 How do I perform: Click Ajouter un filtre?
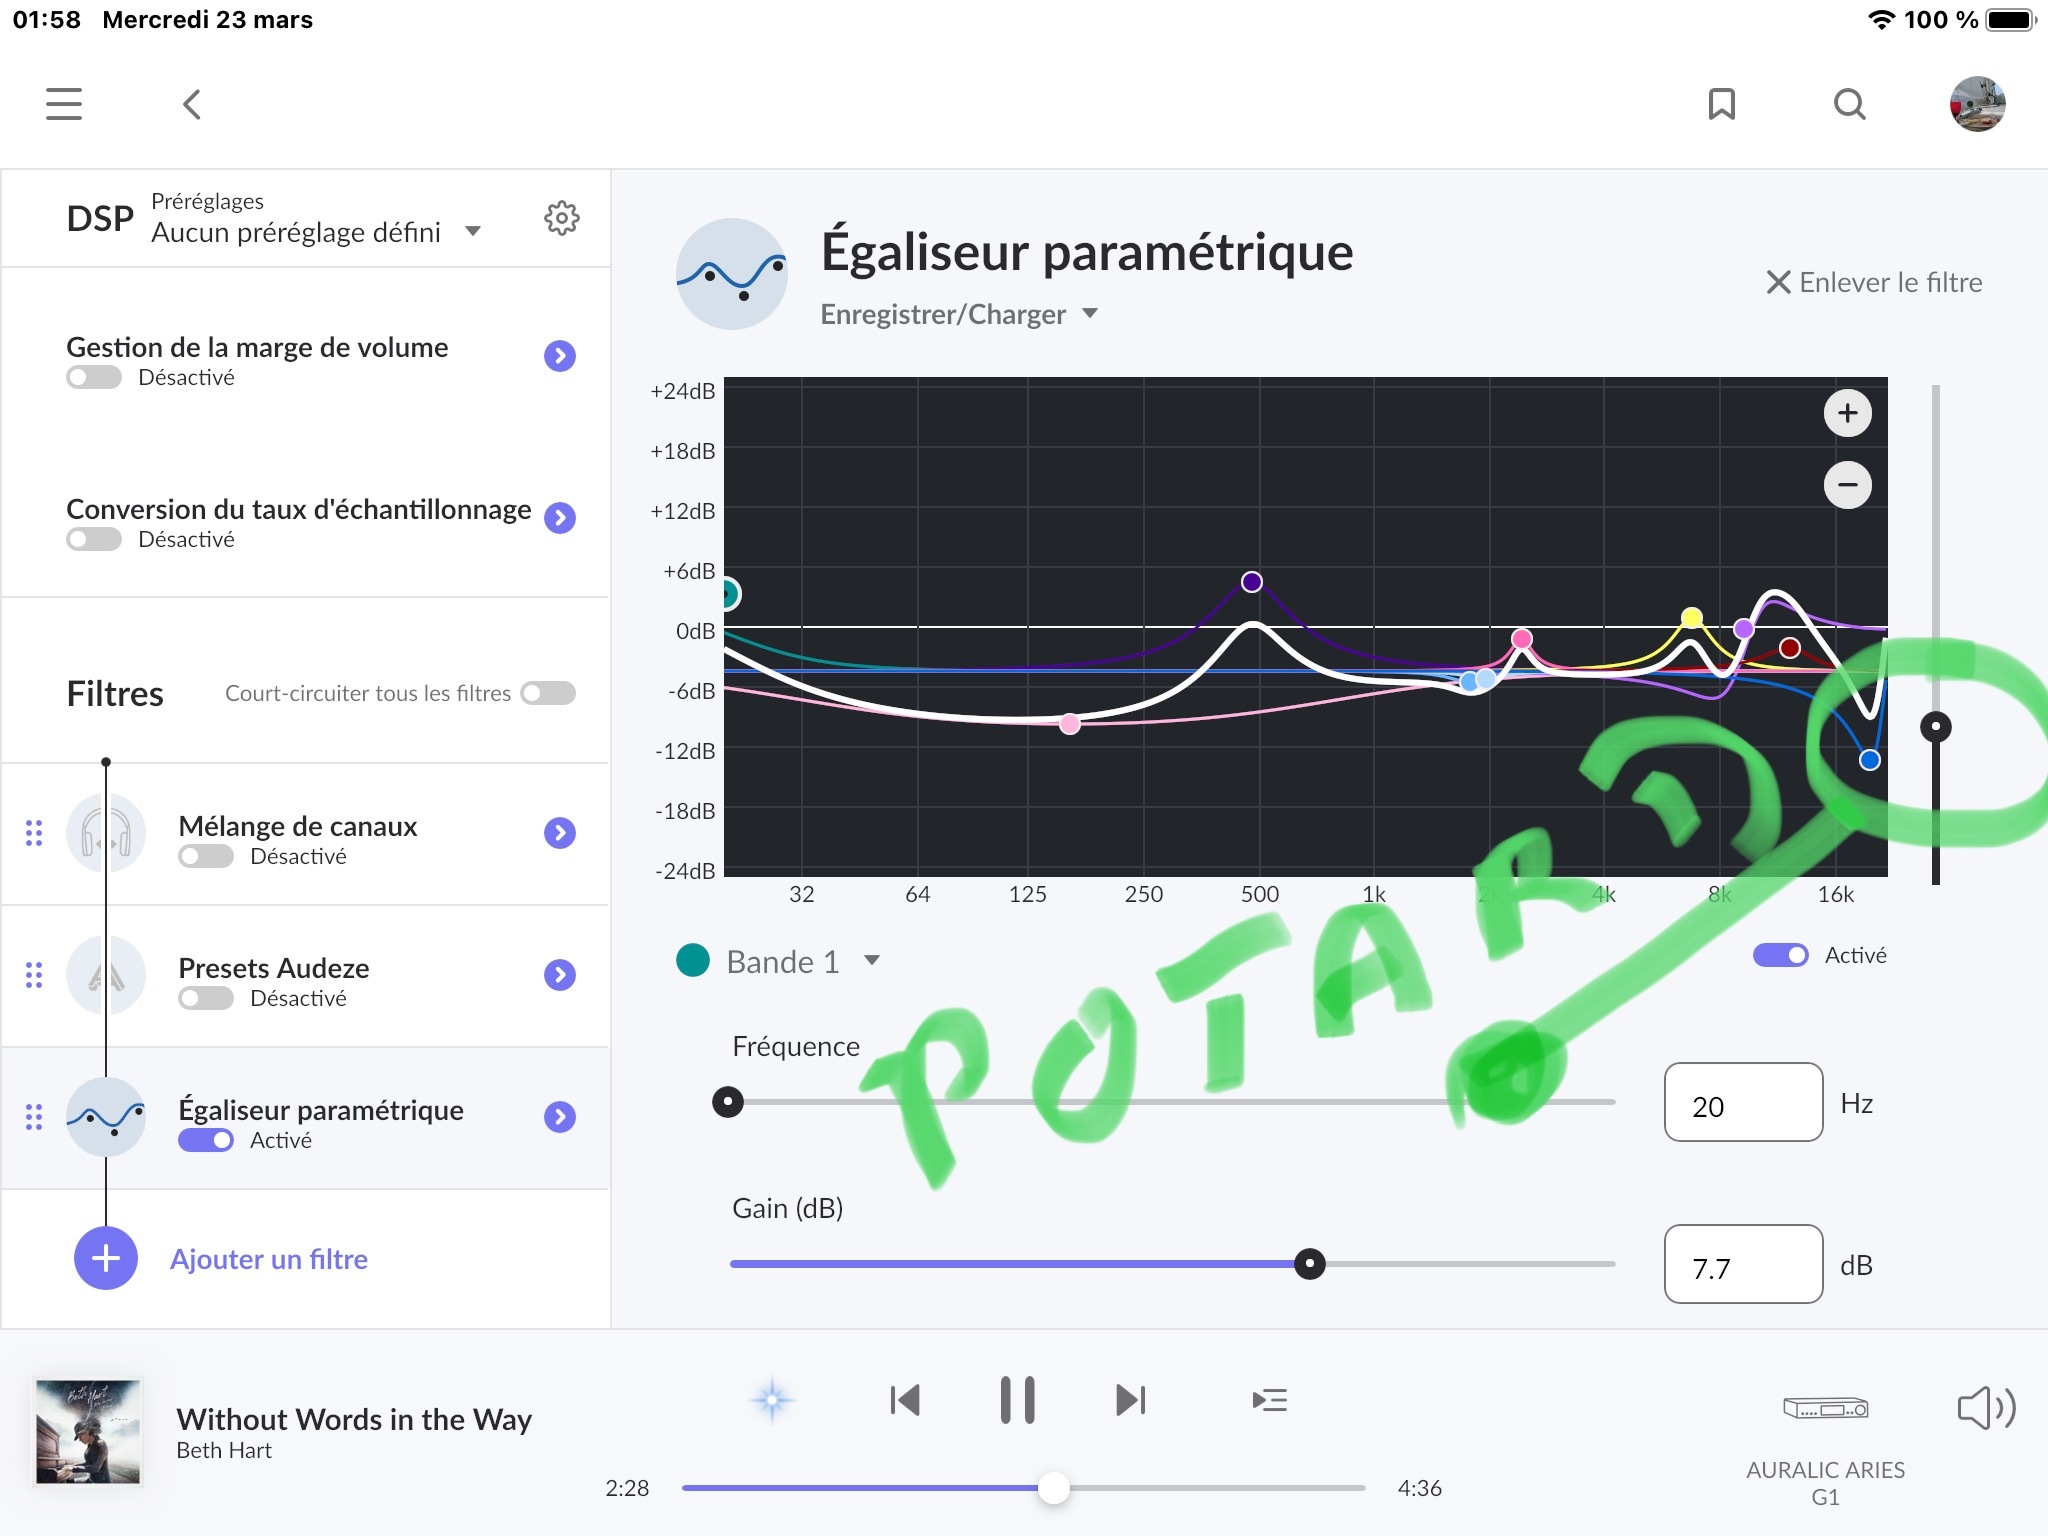268,1259
